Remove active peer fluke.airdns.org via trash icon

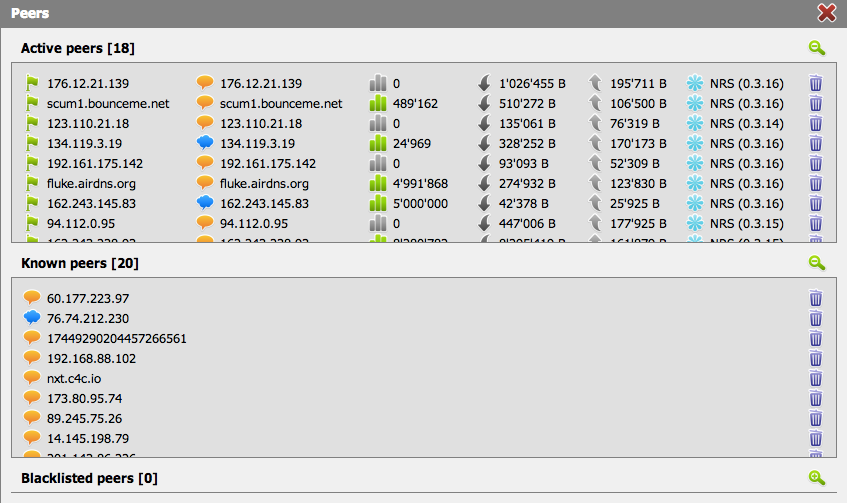pyautogui.click(x=816, y=183)
